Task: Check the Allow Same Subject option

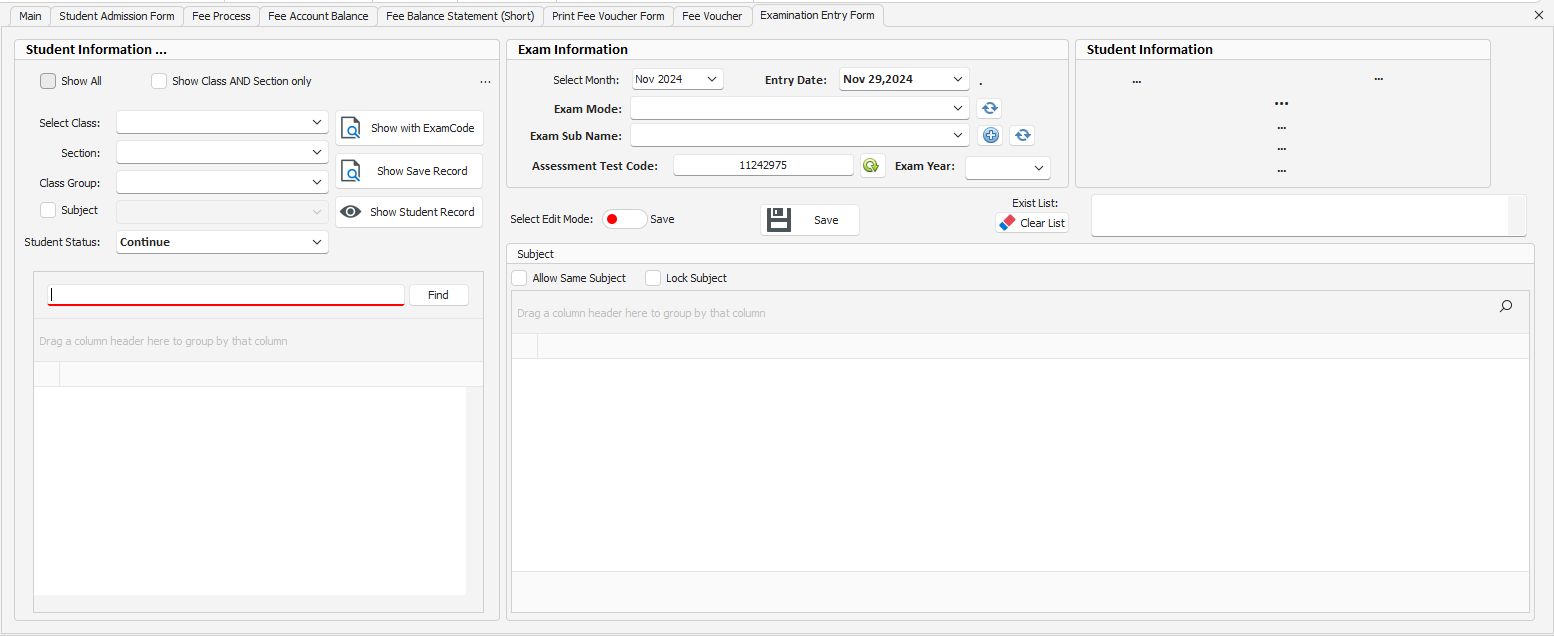Action: click(x=520, y=278)
